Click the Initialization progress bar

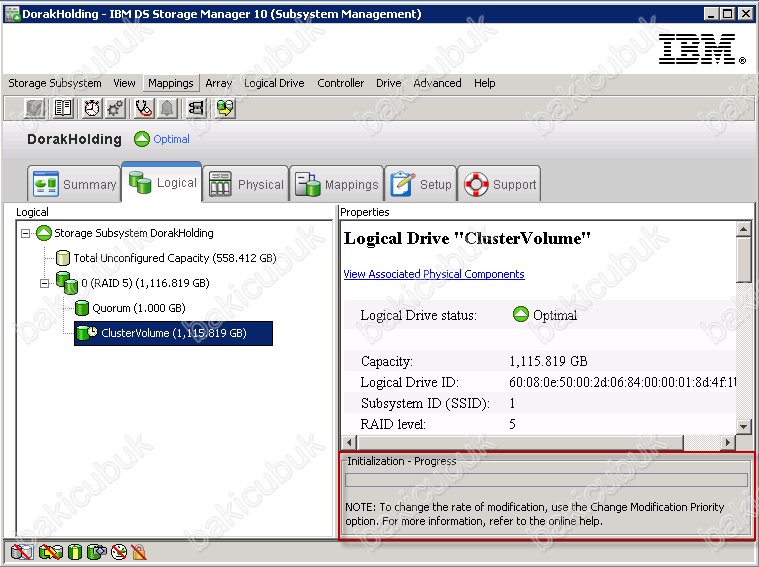click(546, 480)
